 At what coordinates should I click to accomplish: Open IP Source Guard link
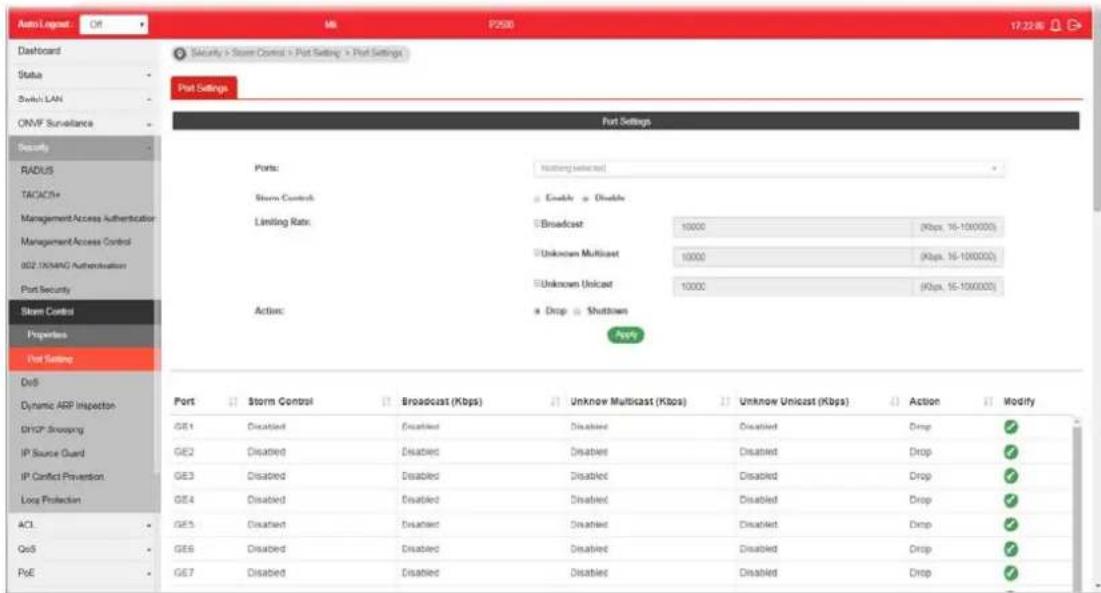[53, 453]
